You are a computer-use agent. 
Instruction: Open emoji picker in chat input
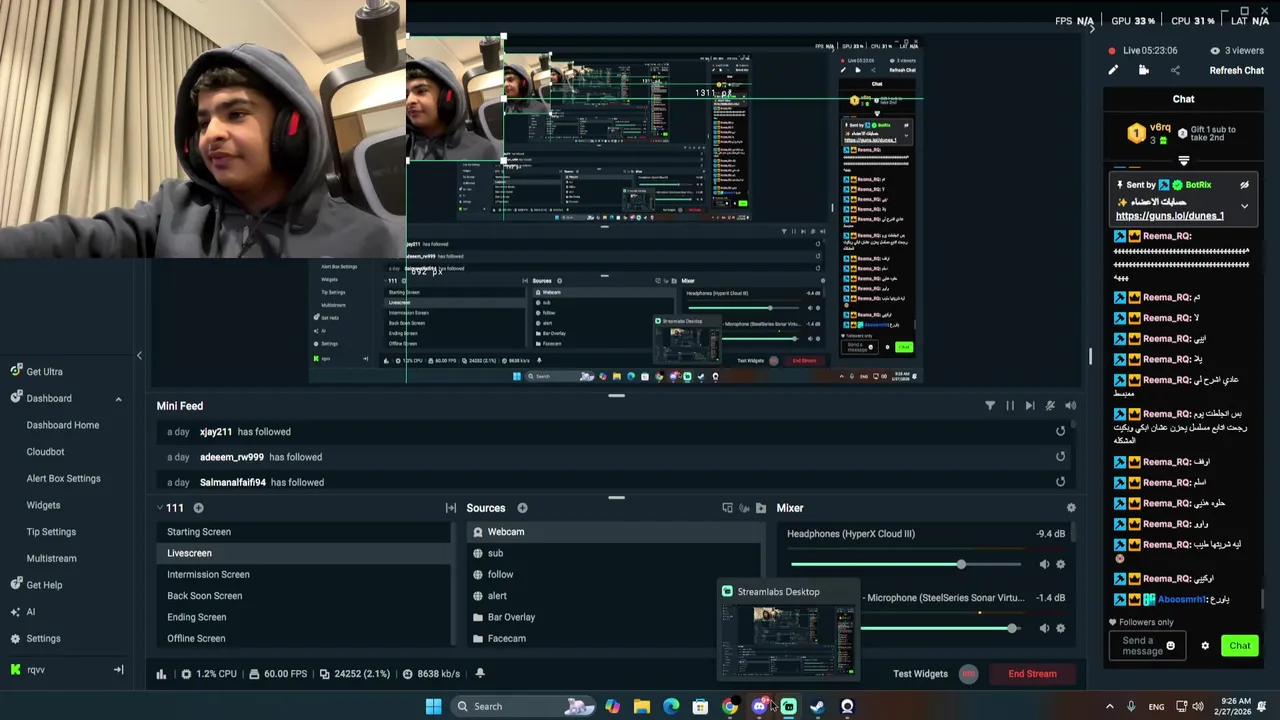(1170, 646)
